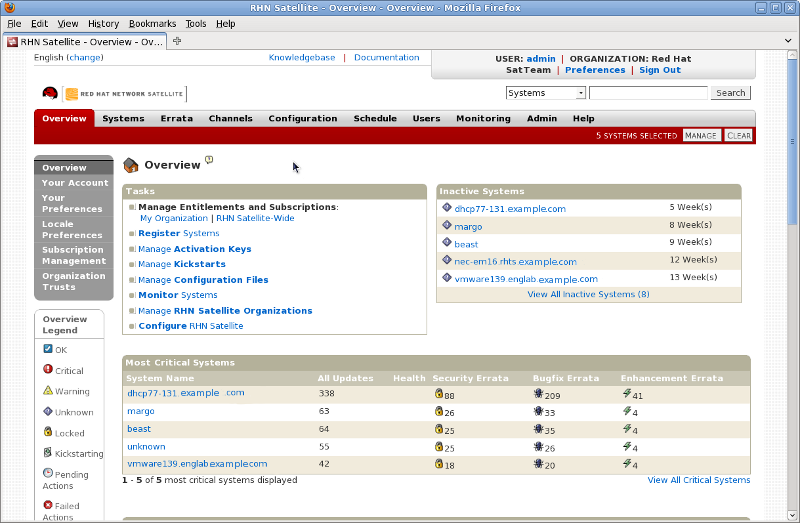The width and height of the screenshot is (800, 523).
Task: Follow the View All Critical Systems link
Action: [x=698, y=480]
